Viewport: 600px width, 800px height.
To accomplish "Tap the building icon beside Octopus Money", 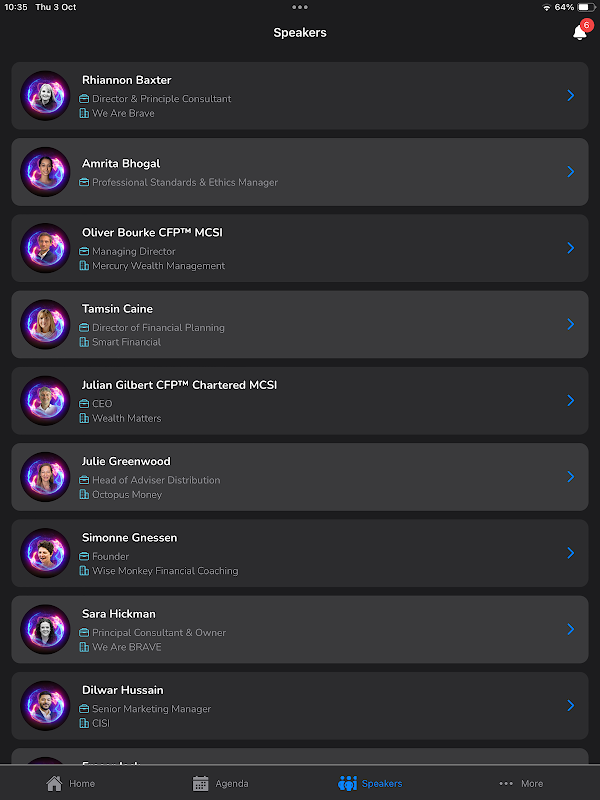I will click(84, 494).
